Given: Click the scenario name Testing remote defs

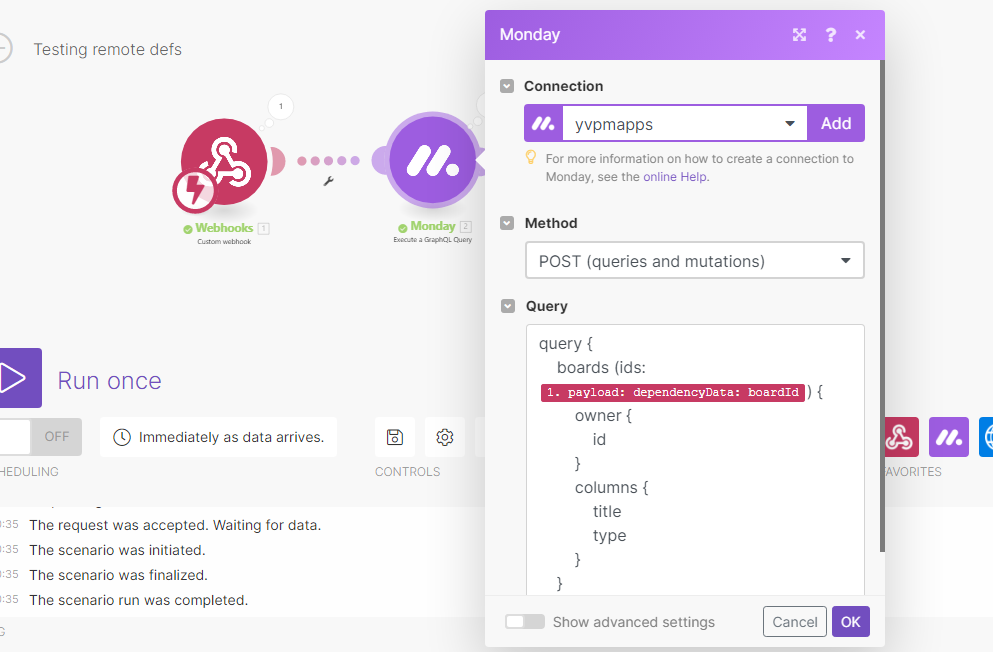Looking at the screenshot, I should (x=108, y=49).
